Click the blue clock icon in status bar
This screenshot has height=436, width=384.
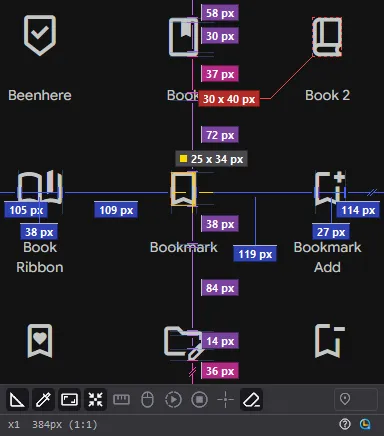pyautogui.click(x=365, y=424)
